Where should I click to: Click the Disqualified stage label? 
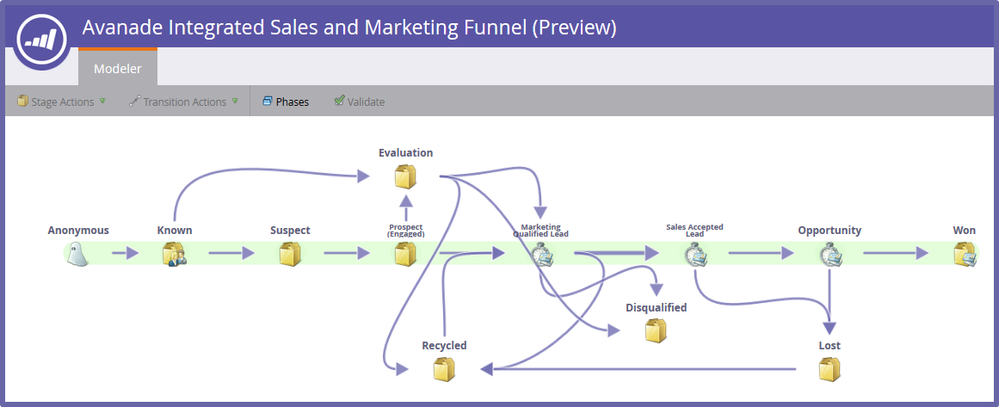click(656, 308)
